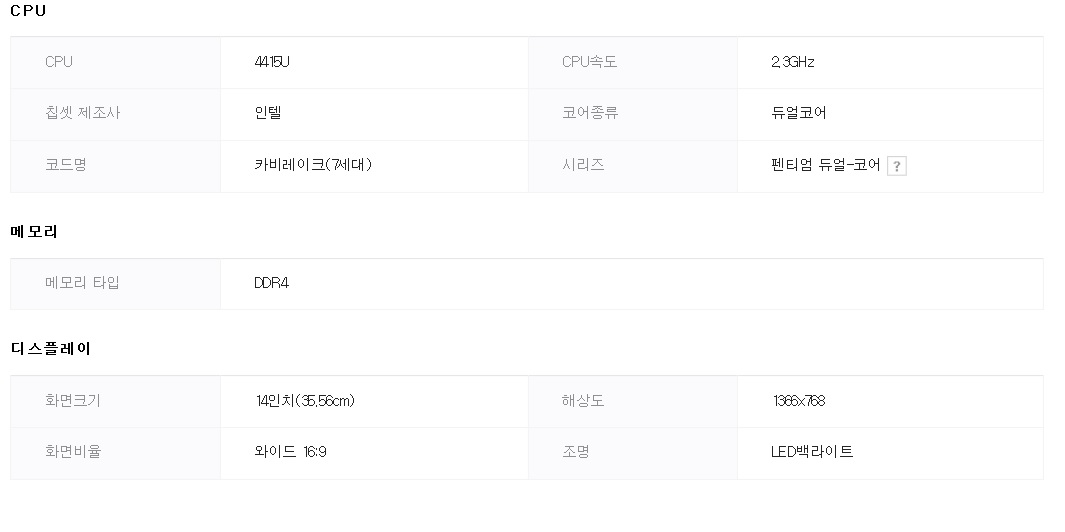Screen dimensions: 1065x532
Task: Click the LED백라이트 lighting value
Action: [812, 452]
